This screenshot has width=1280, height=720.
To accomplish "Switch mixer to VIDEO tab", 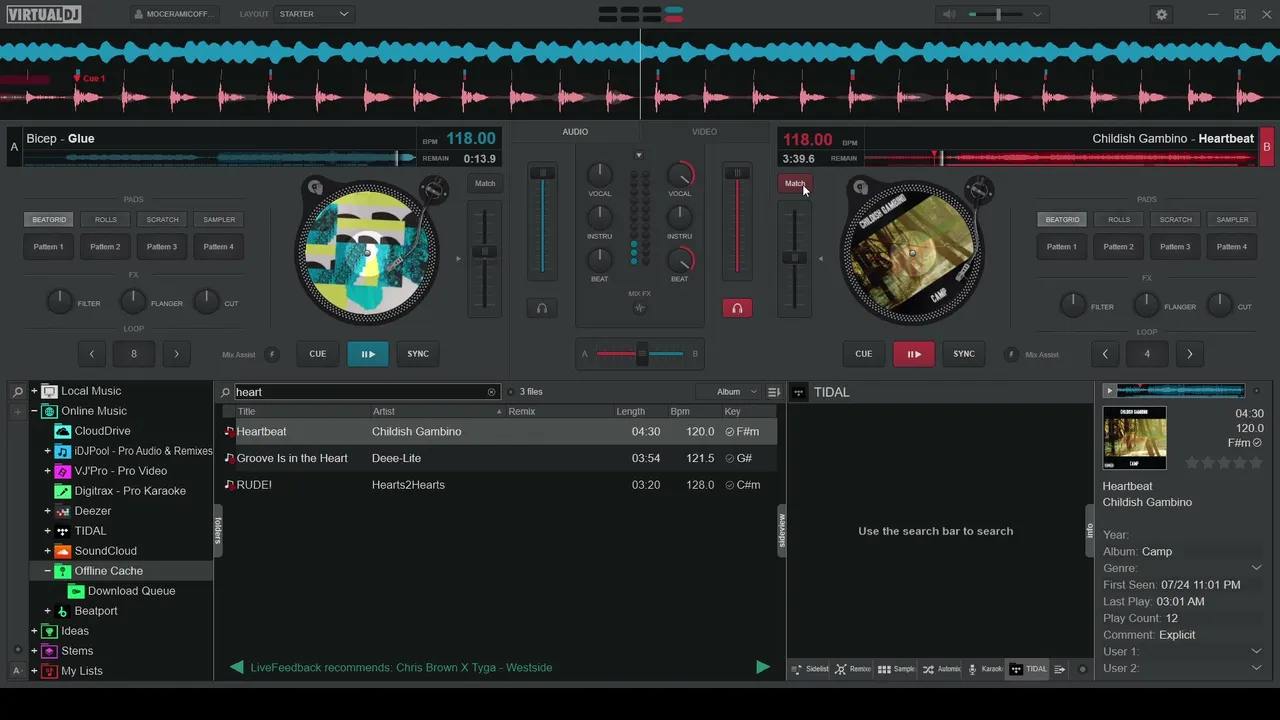I will point(704,132).
